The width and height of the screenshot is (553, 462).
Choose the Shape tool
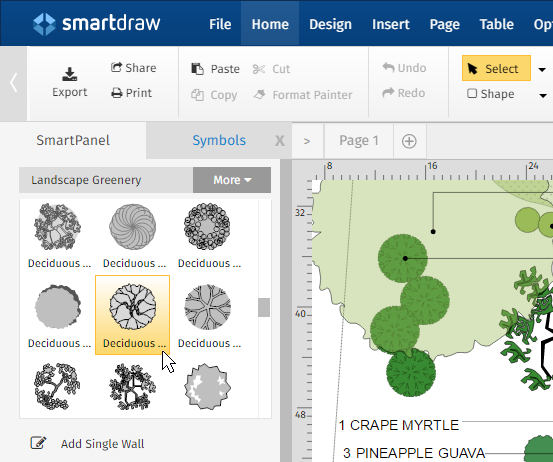[491, 94]
